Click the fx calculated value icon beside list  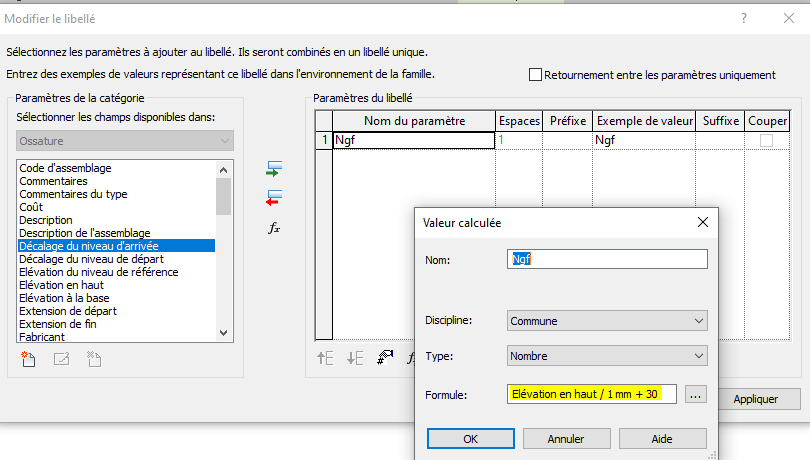point(275,228)
